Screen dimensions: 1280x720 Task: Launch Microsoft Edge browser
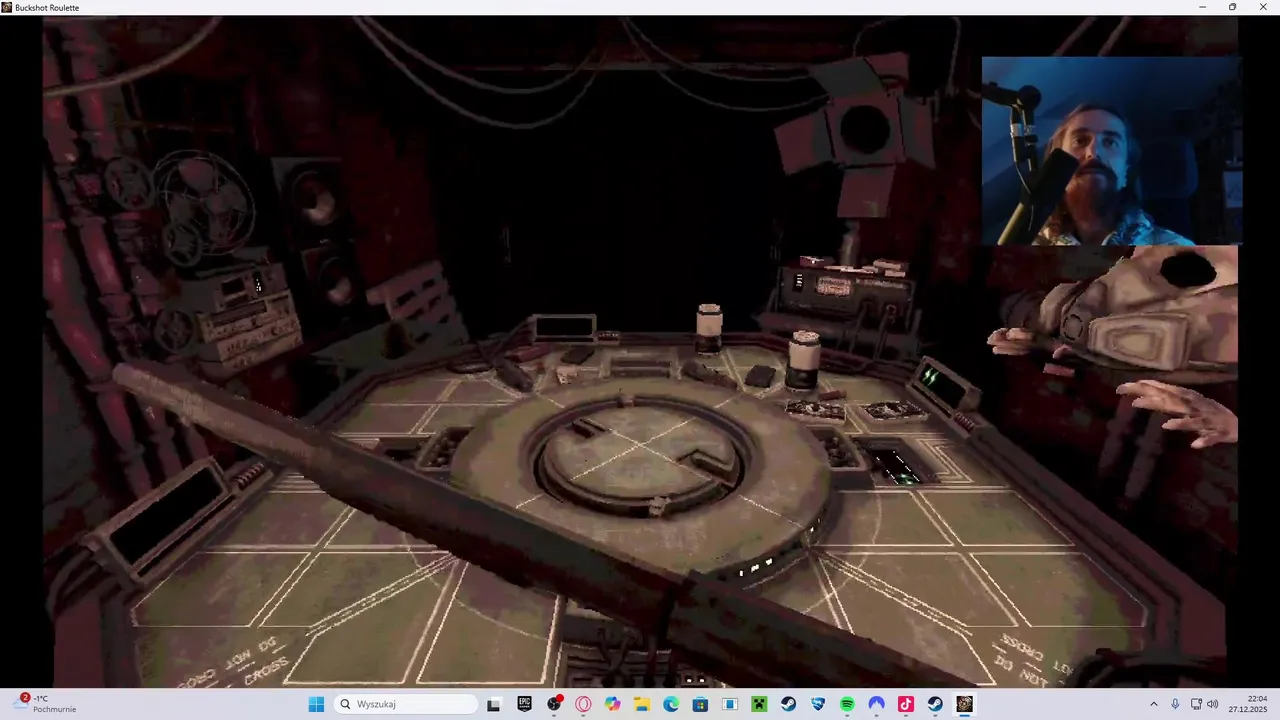671,704
